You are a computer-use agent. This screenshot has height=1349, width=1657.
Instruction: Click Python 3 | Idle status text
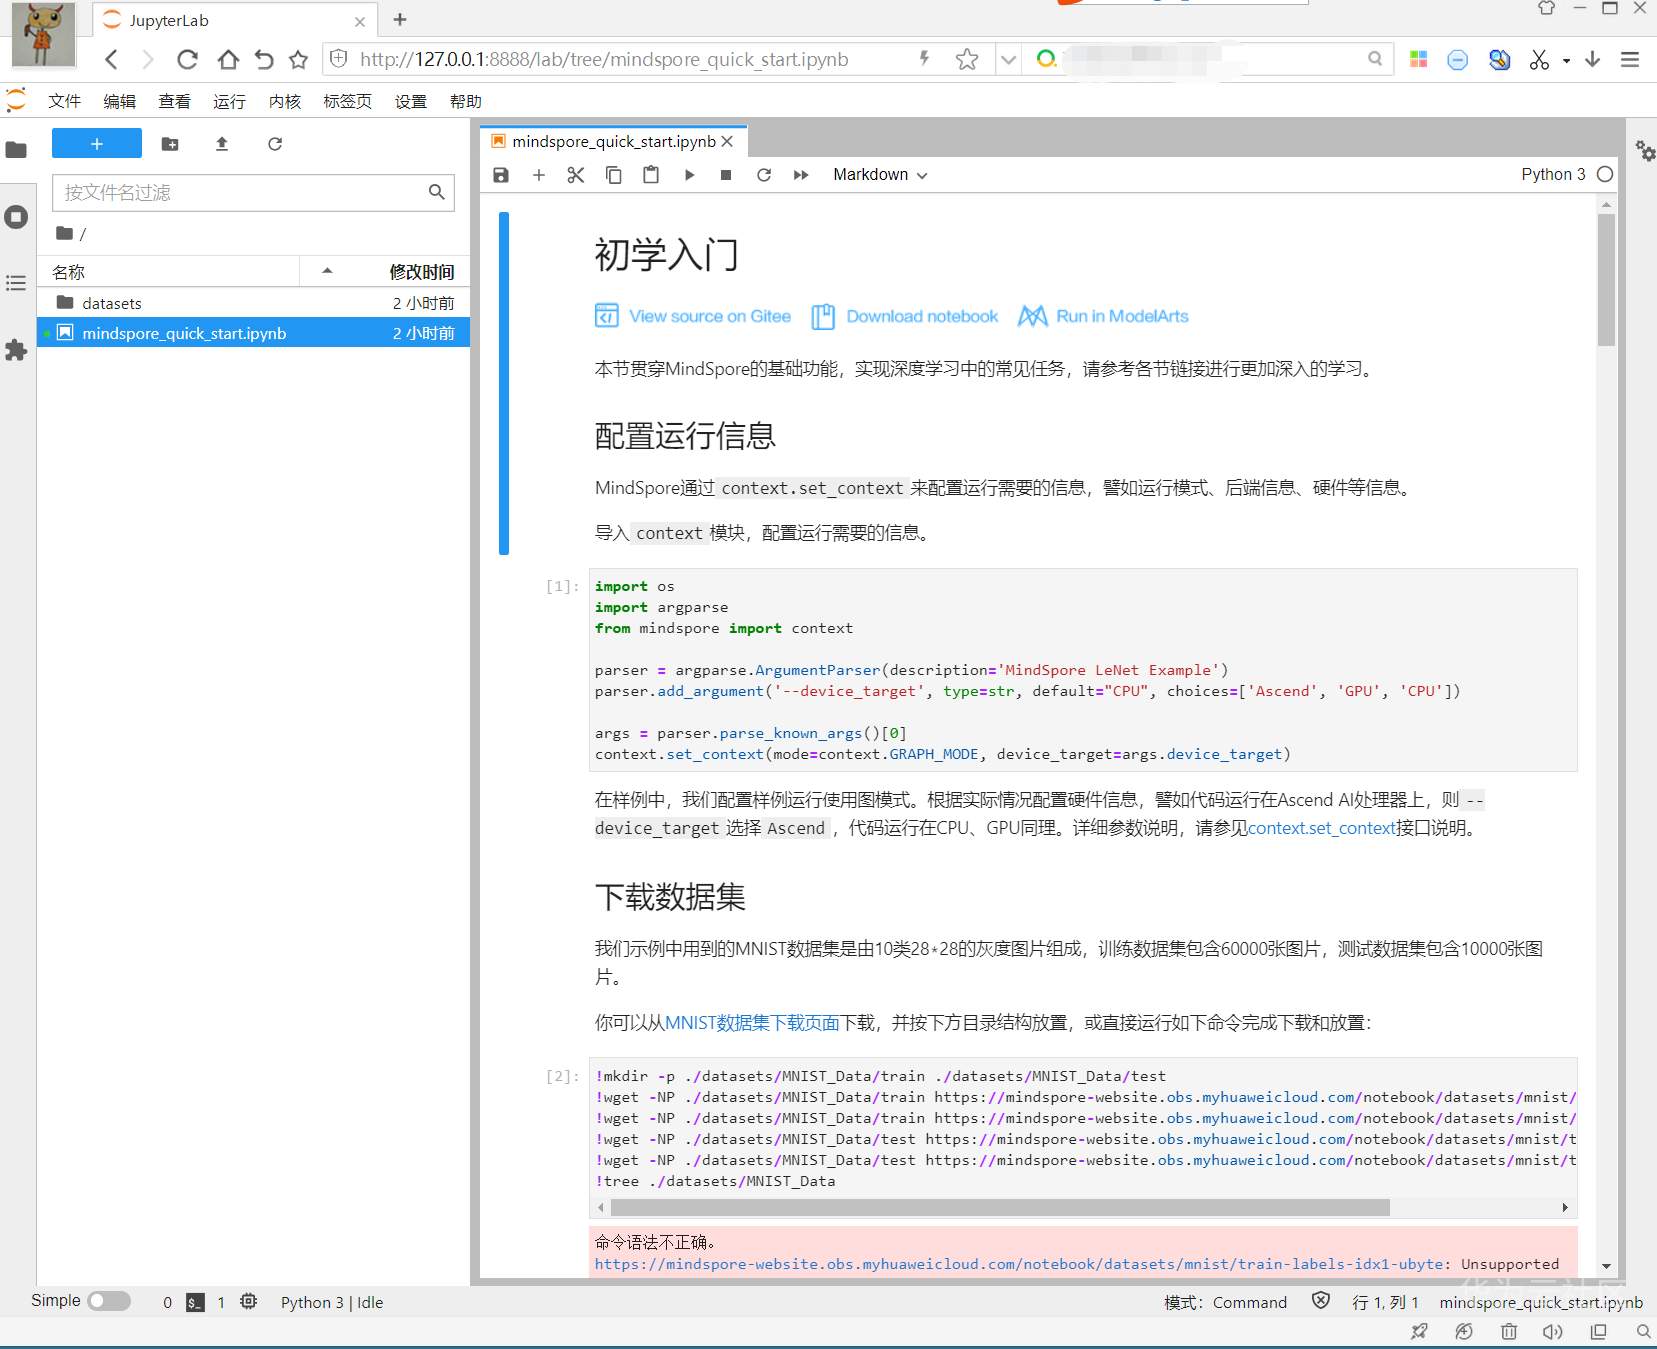332,1302
